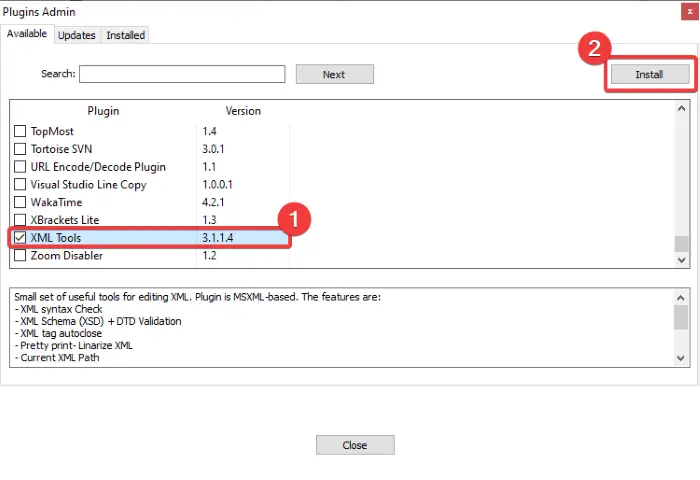Image resolution: width=700 pixels, height=480 pixels.
Task: Select the WakaTime row name
Action: (x=56, y=202)
